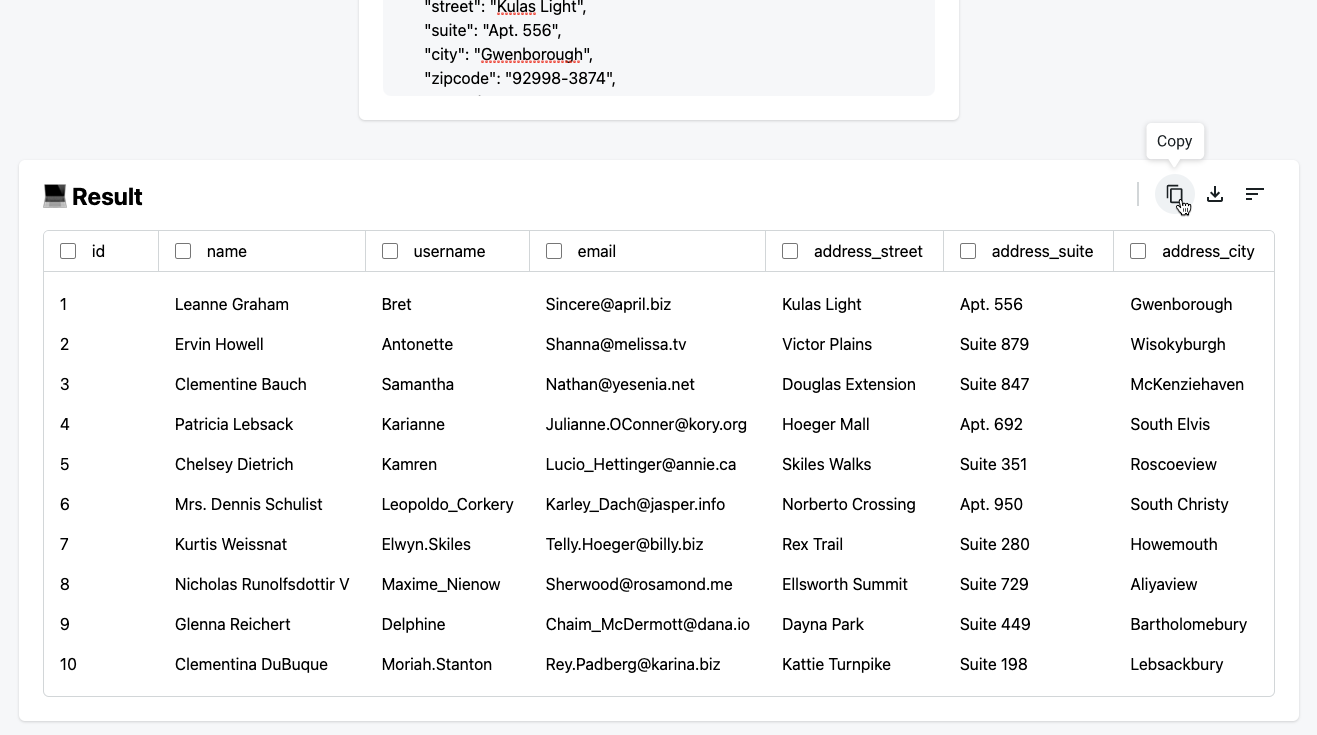Open the sort options icon
Image resolution: width=1317 pixels, height=735 pixels.
point(1255,193)
